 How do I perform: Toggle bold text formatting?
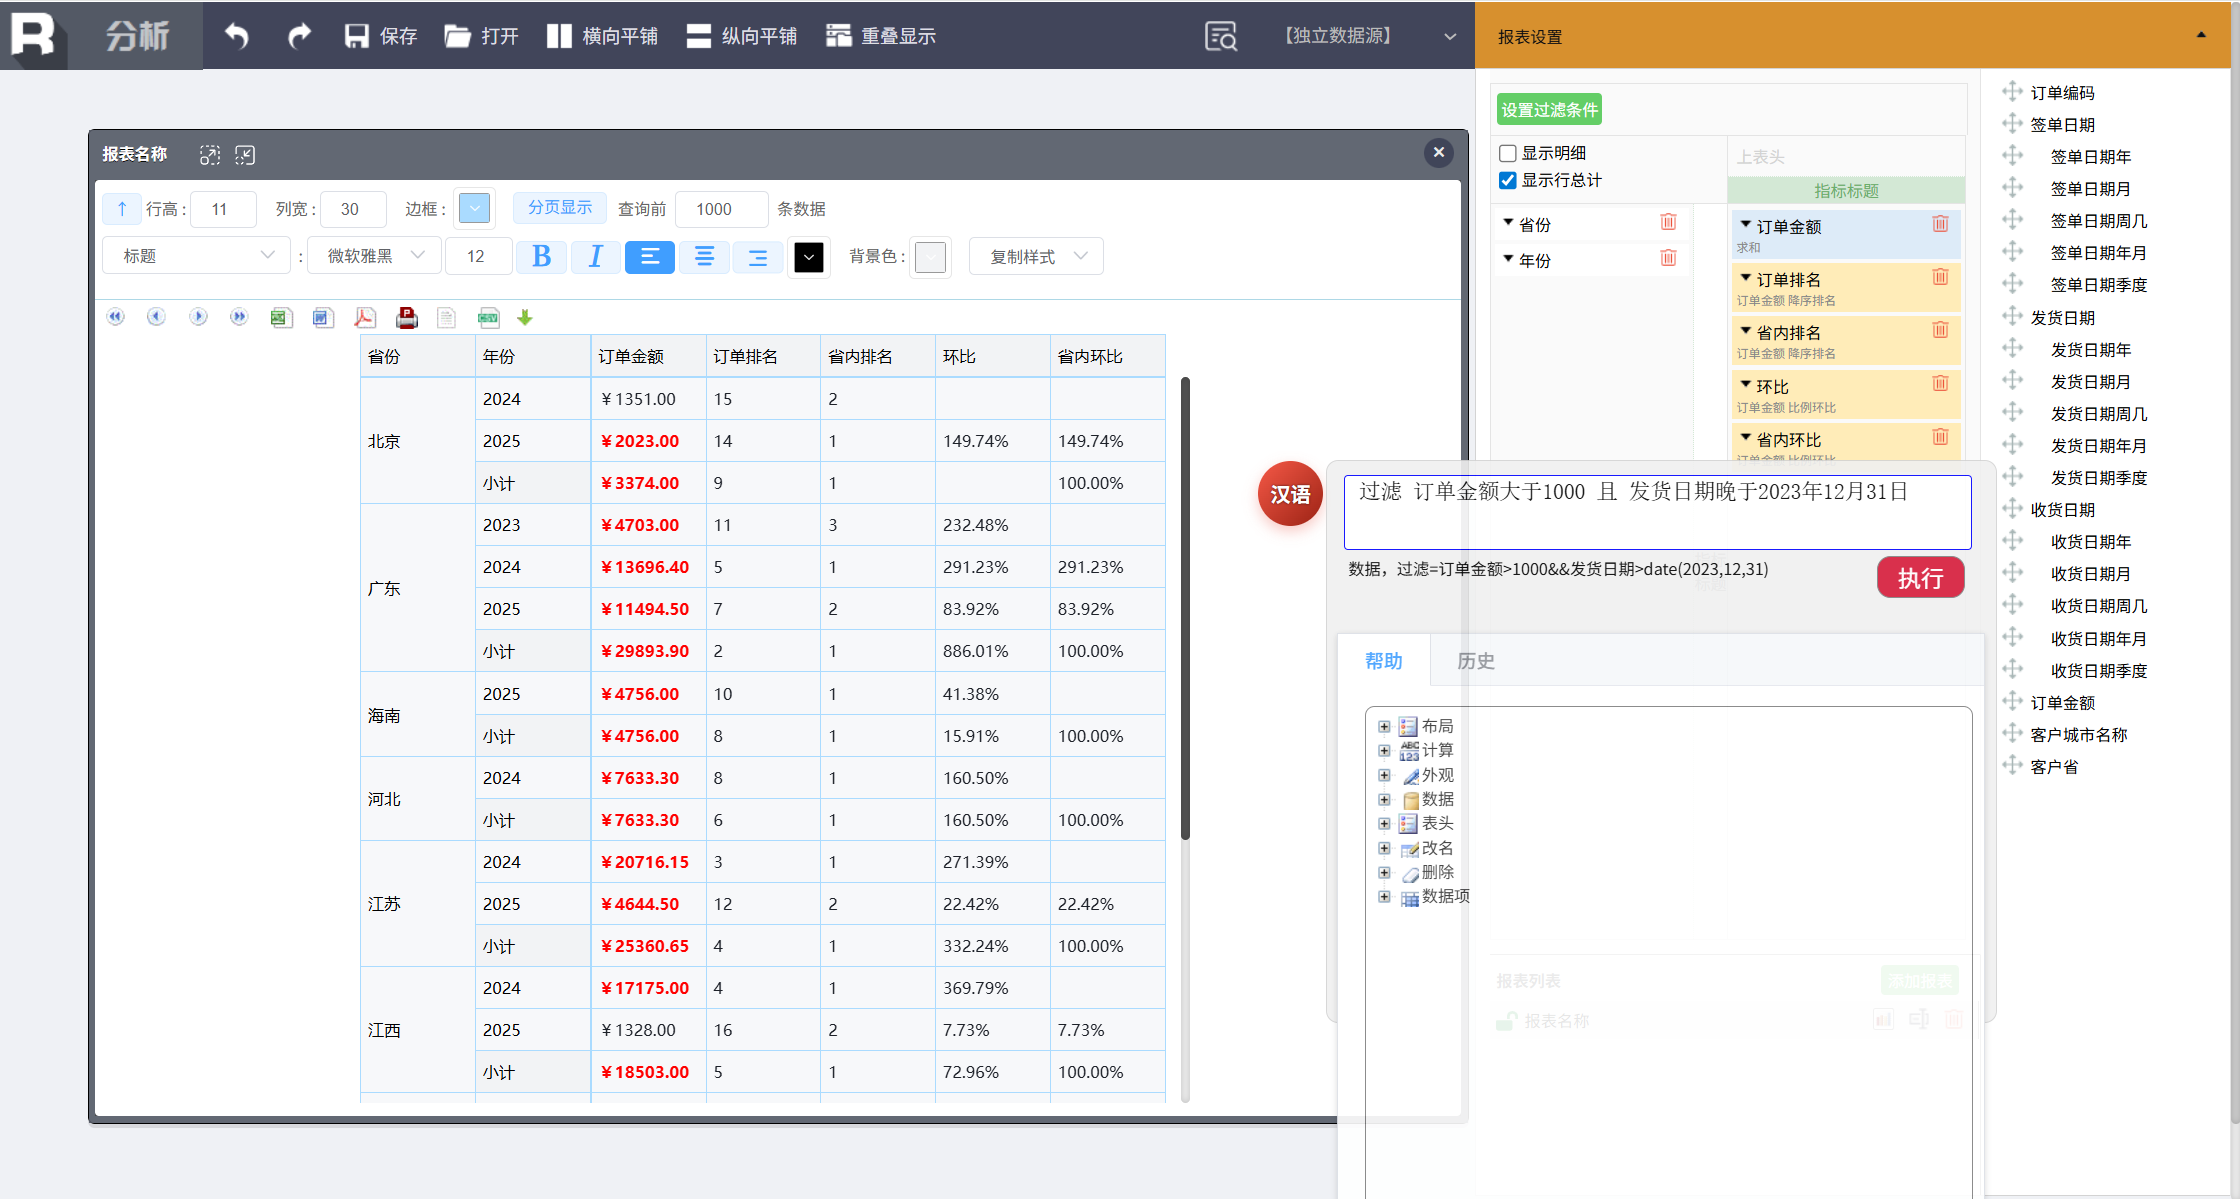click(541, 257)
